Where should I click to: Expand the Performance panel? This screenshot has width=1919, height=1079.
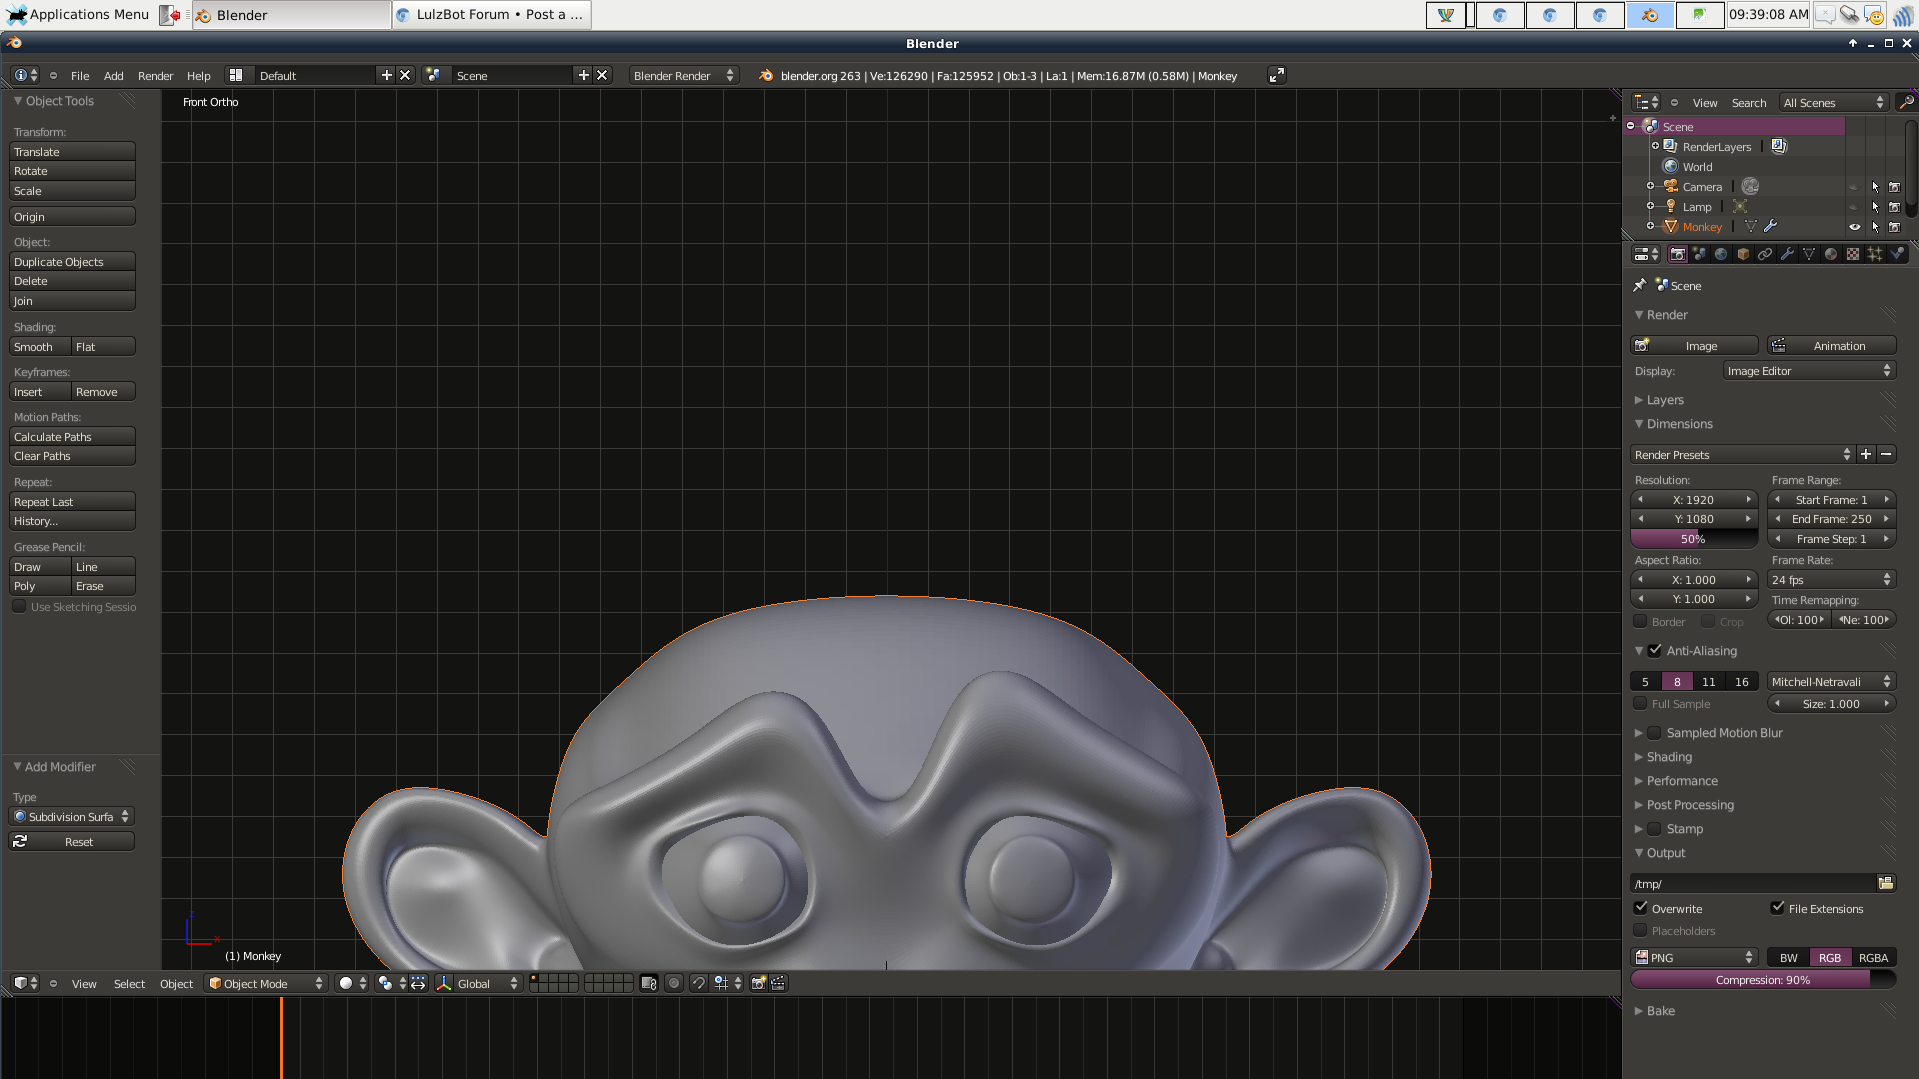[1682, 780]
